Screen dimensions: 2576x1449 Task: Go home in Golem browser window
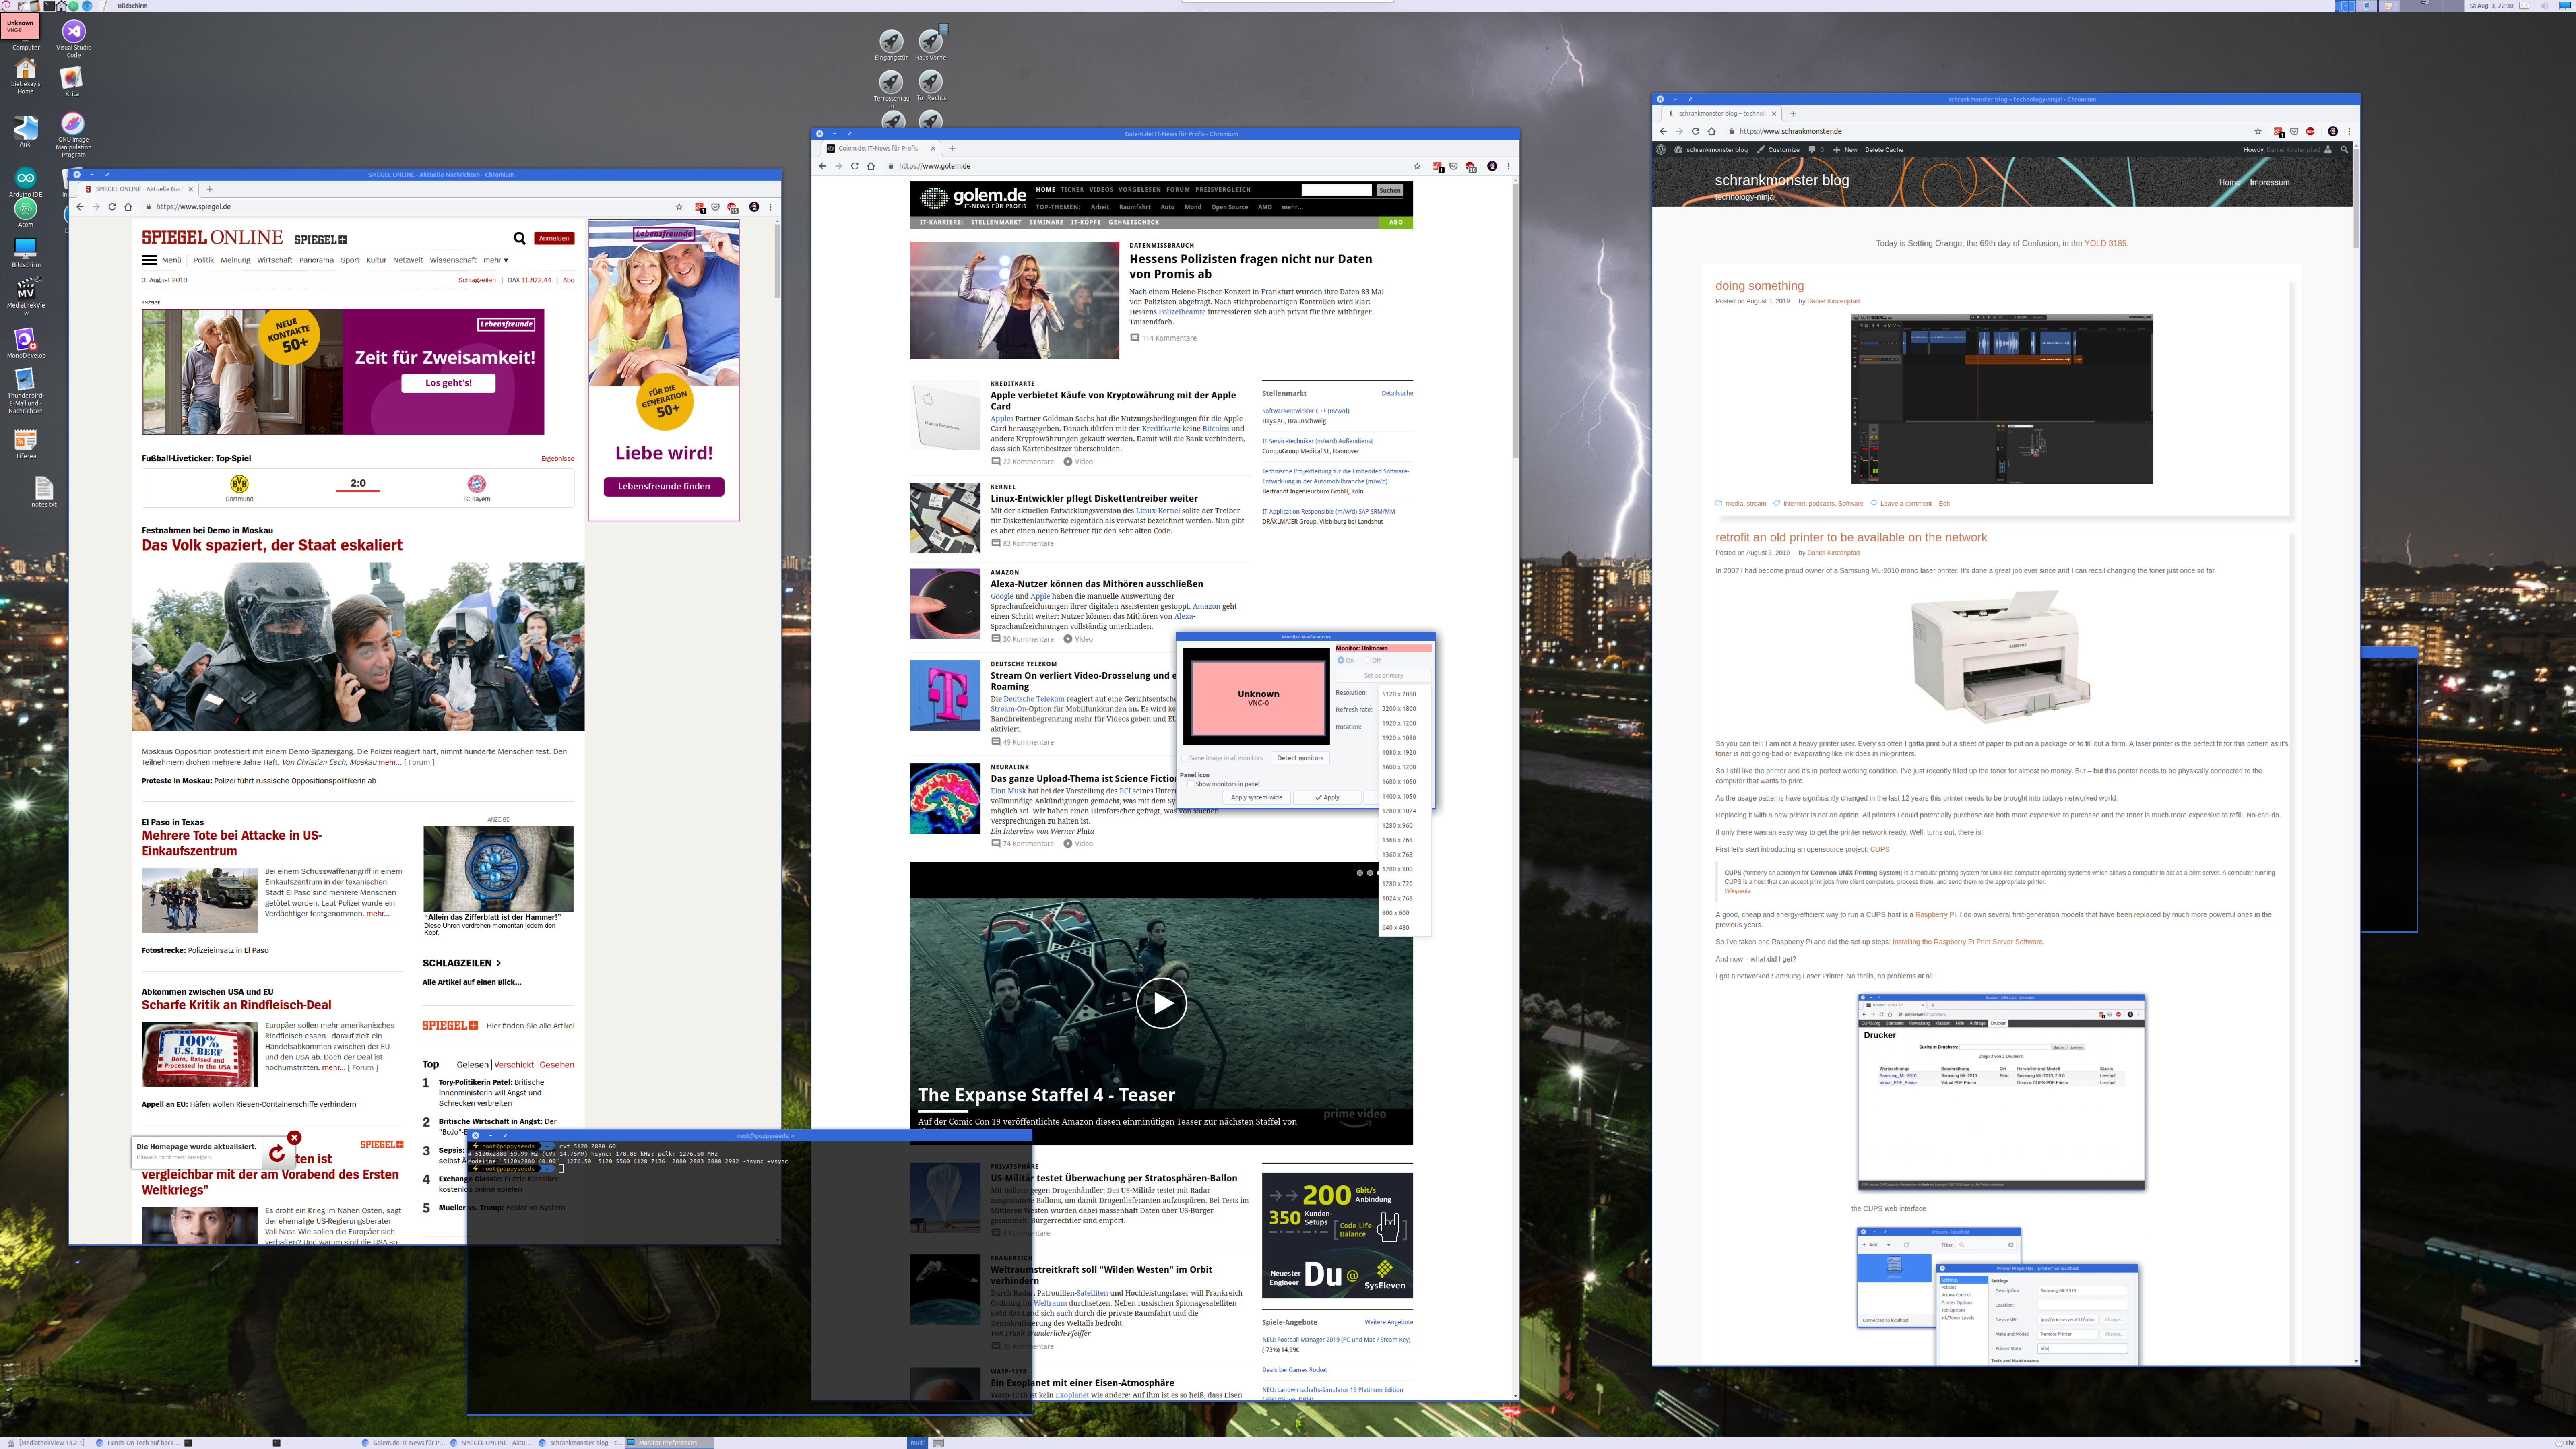871,166
